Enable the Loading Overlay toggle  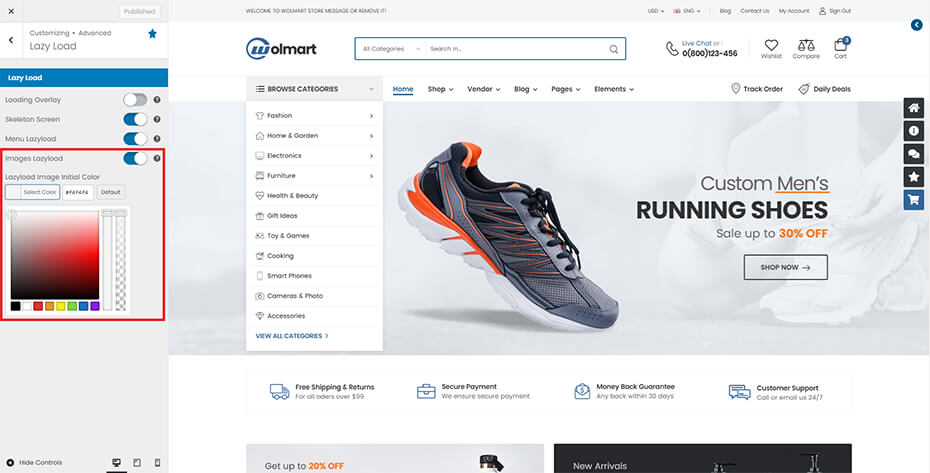(x=135, y=100)
